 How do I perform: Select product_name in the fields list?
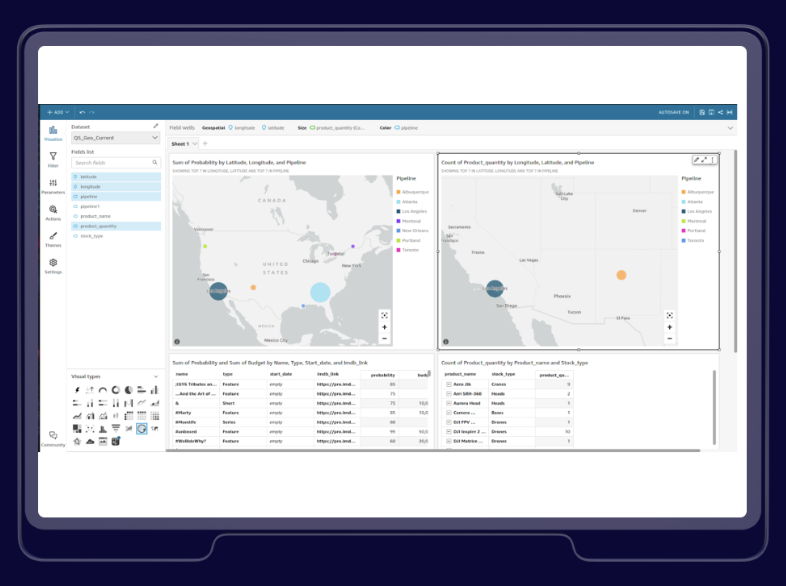coord(95,216)
